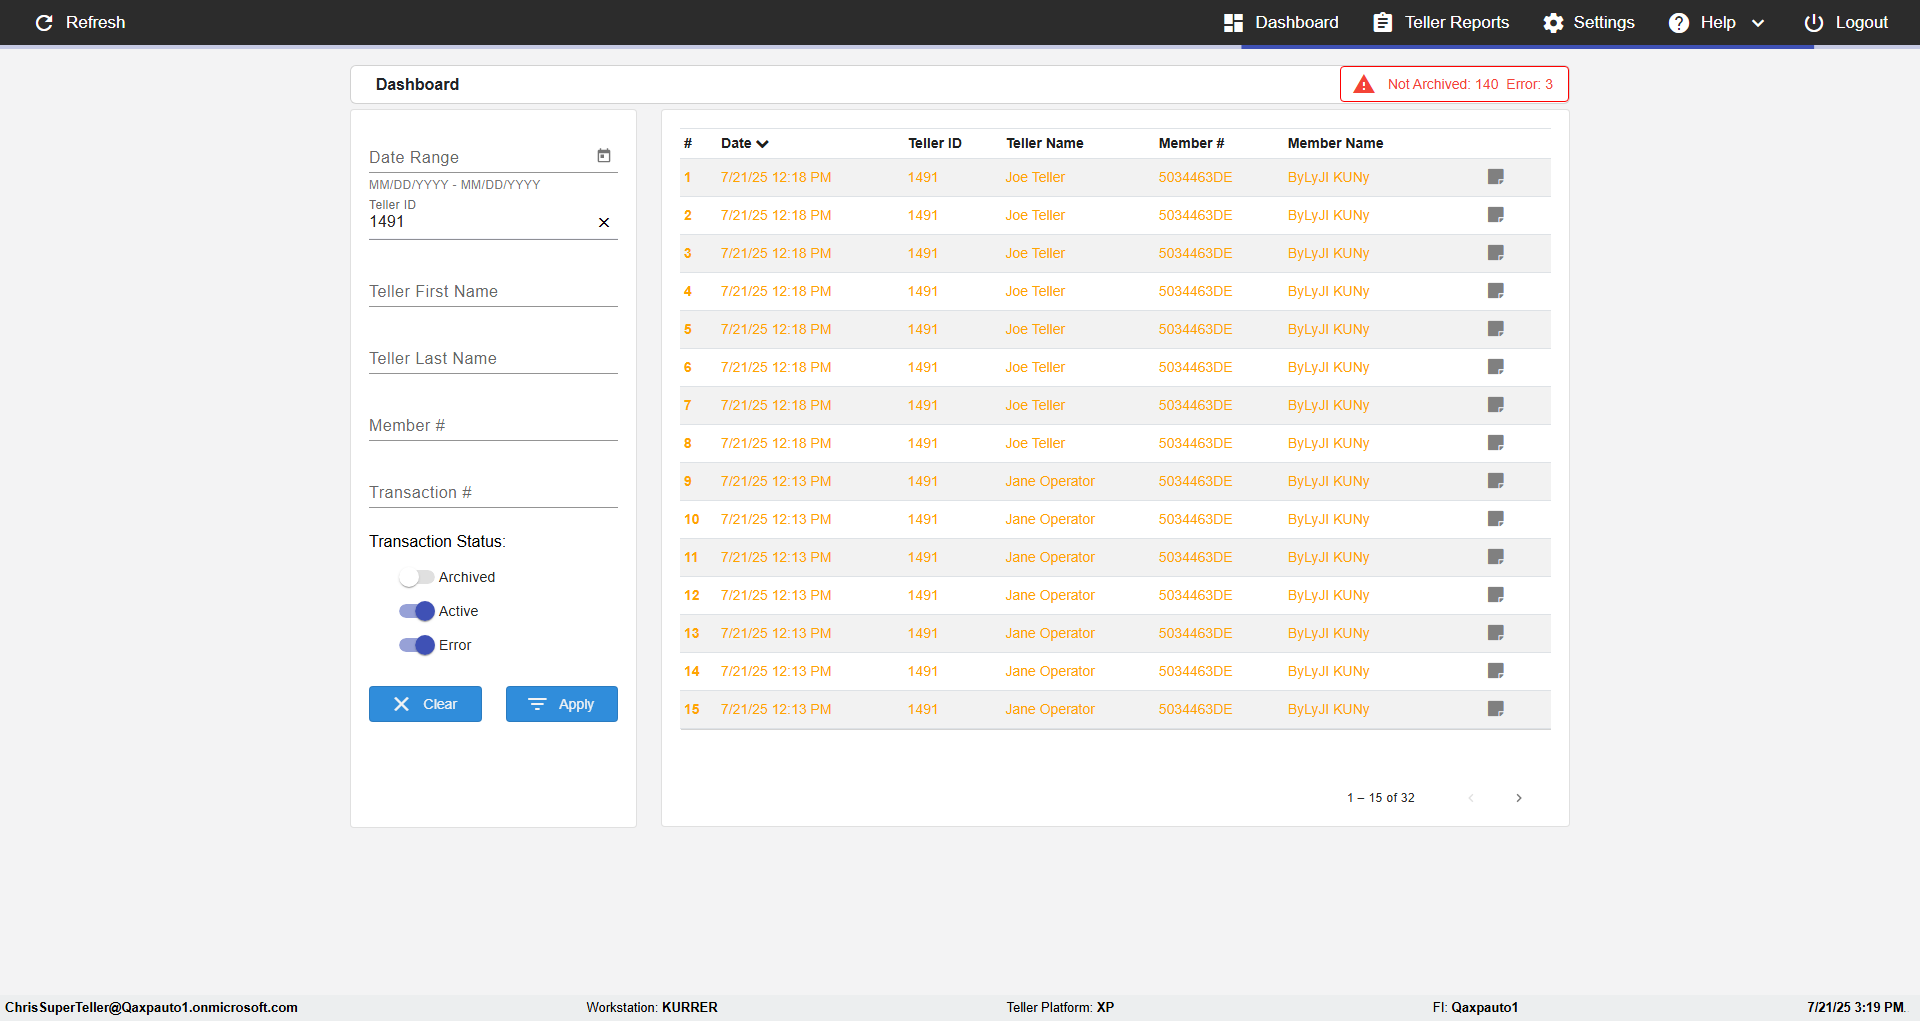Click the logged-in user email in footer

tap(151, 1007)
